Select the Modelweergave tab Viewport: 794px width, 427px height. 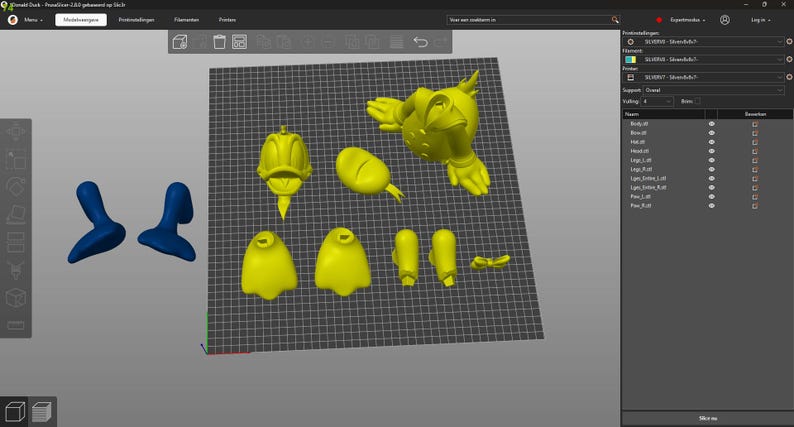(x=81, y=20)
